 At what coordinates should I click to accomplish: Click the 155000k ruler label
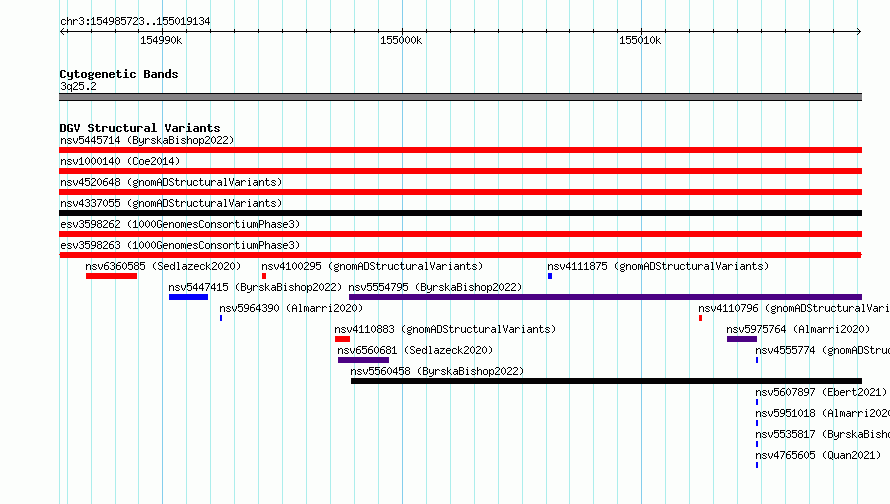point(401,40)
